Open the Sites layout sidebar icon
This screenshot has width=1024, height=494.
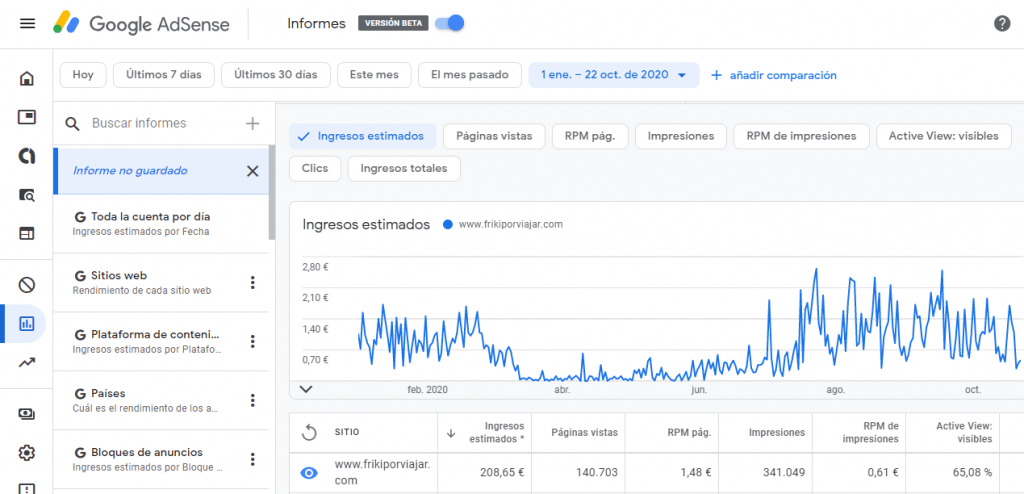tap(27, 233)
